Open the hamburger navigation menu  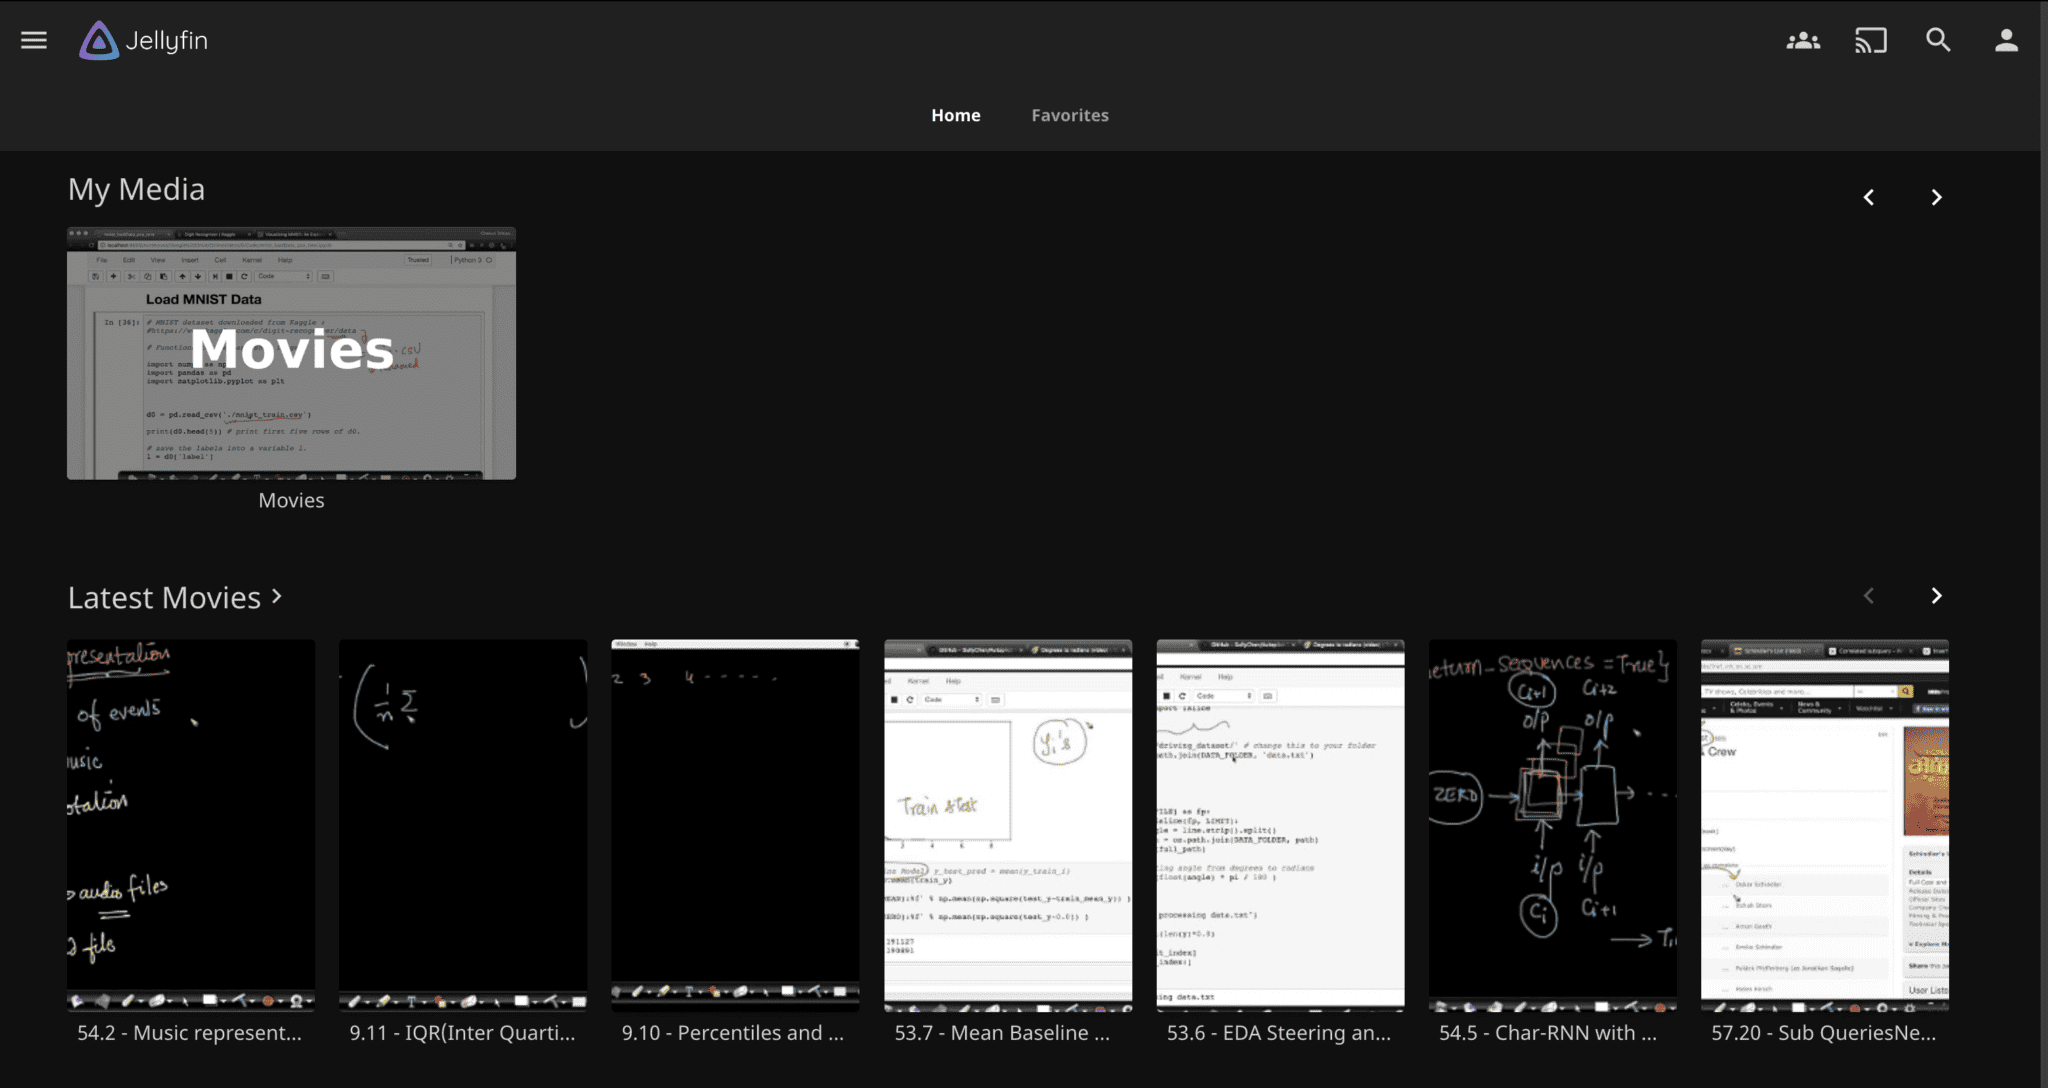tap(34, 40)
